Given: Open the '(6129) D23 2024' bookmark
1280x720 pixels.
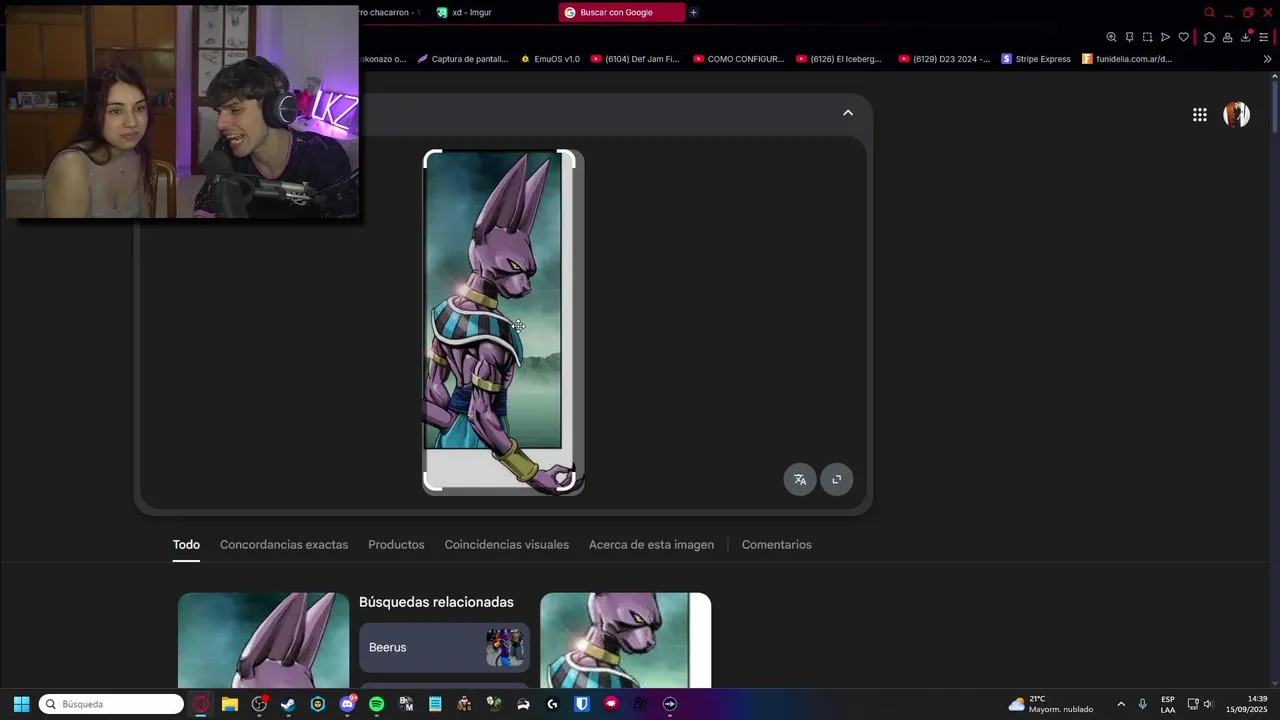Looking at the screenshot, I should [945, 59].
